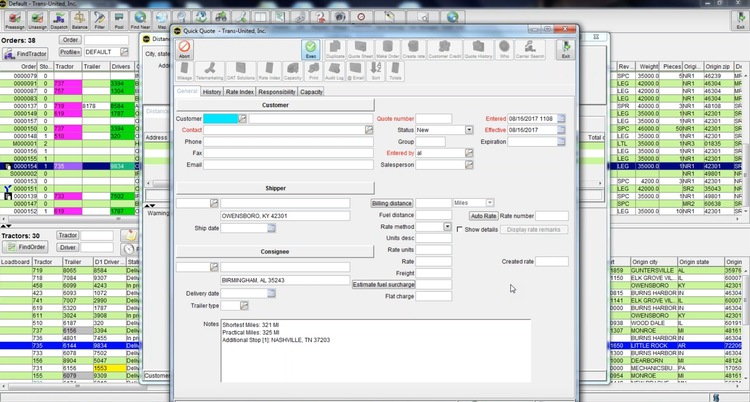Open the DAT Solutions icon

click(x=241, y=71)
